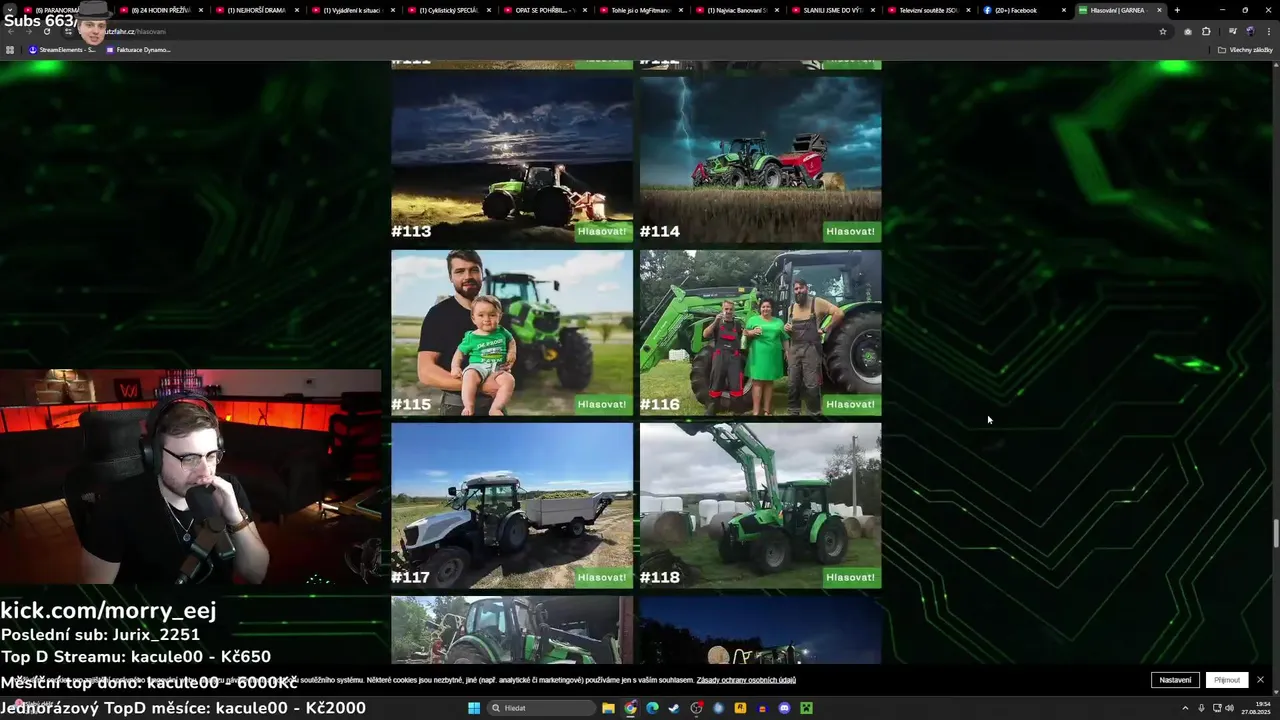Switch to NEJHORŠÍ DRAMA tab
This screenshot has width=1280, height=720.
(x=256, y=10)
